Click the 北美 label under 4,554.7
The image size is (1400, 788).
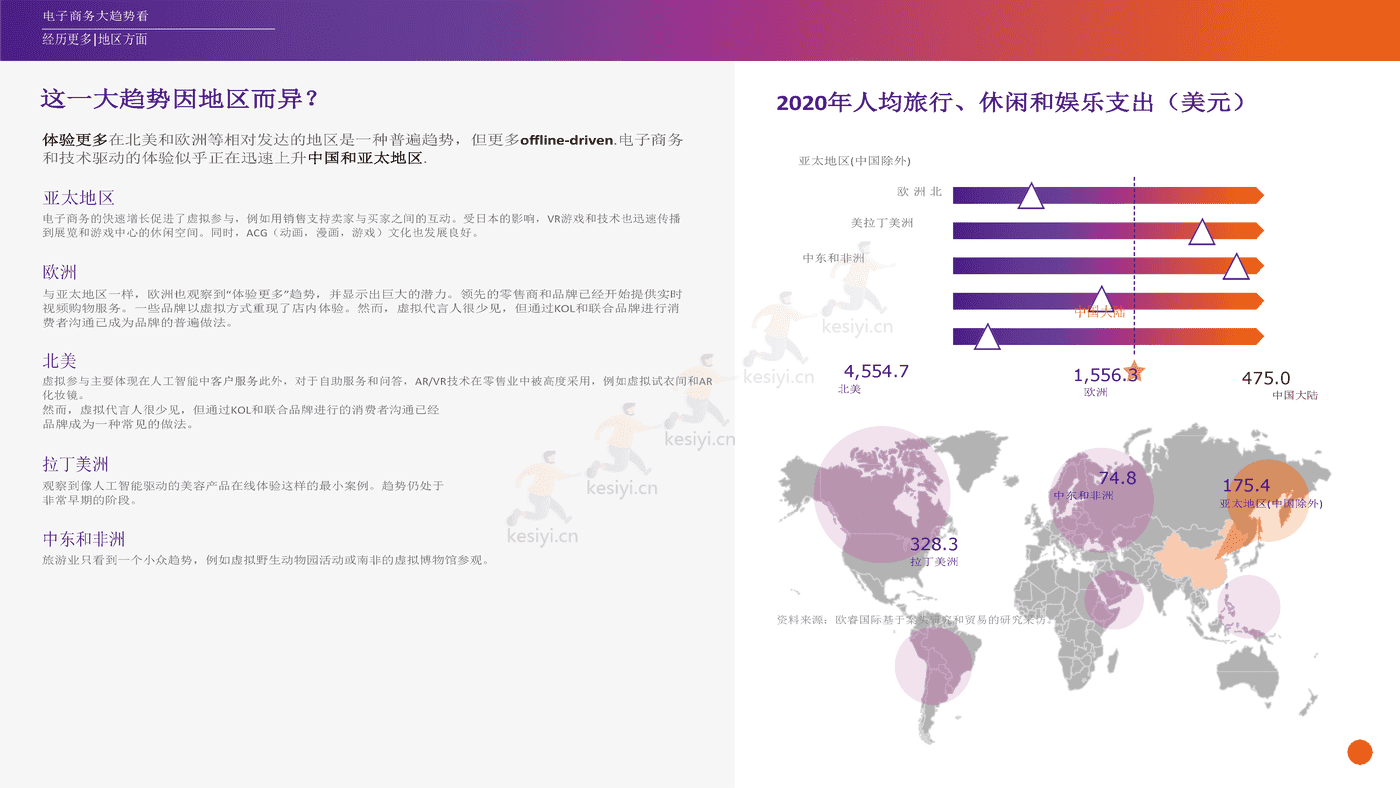click(x=849, y=389)
